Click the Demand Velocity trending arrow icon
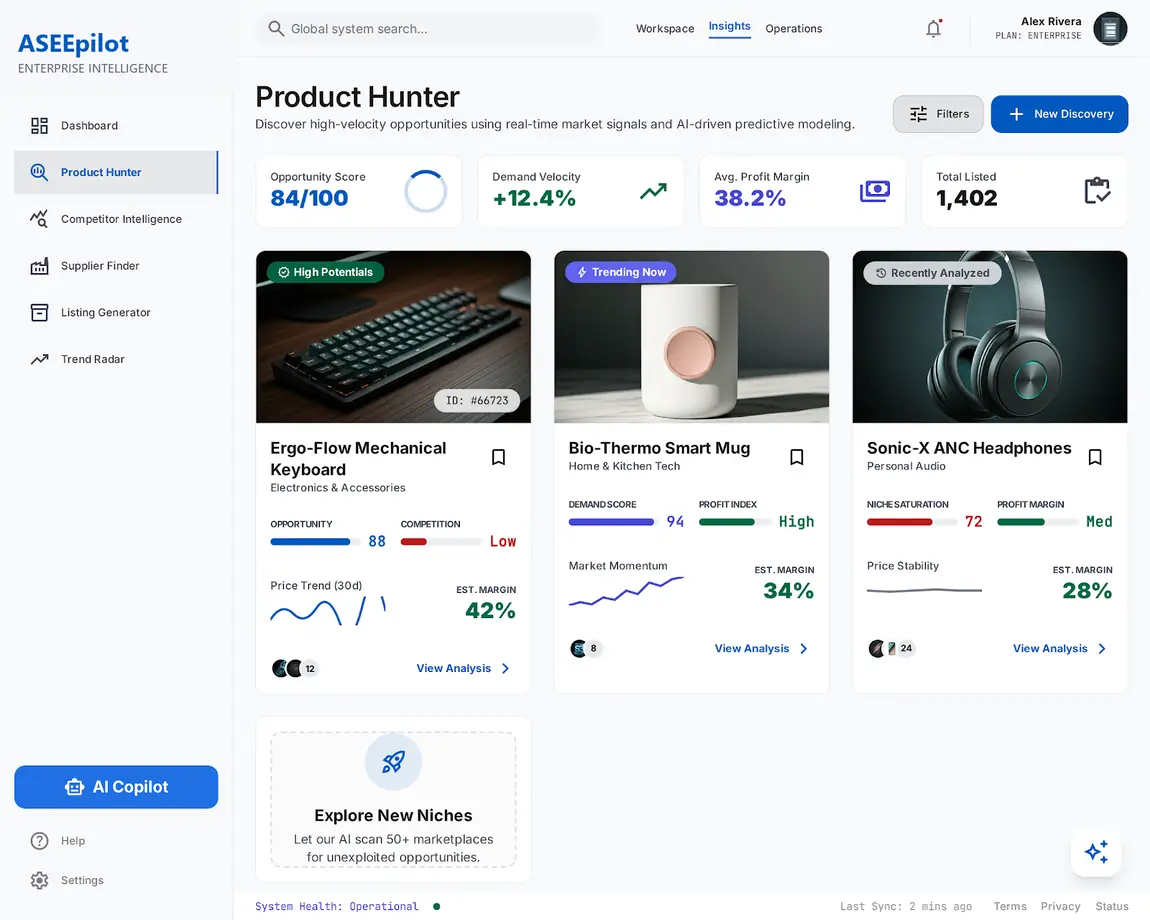Viewport: 1150px width, 920px height. (x=653, y=191)
